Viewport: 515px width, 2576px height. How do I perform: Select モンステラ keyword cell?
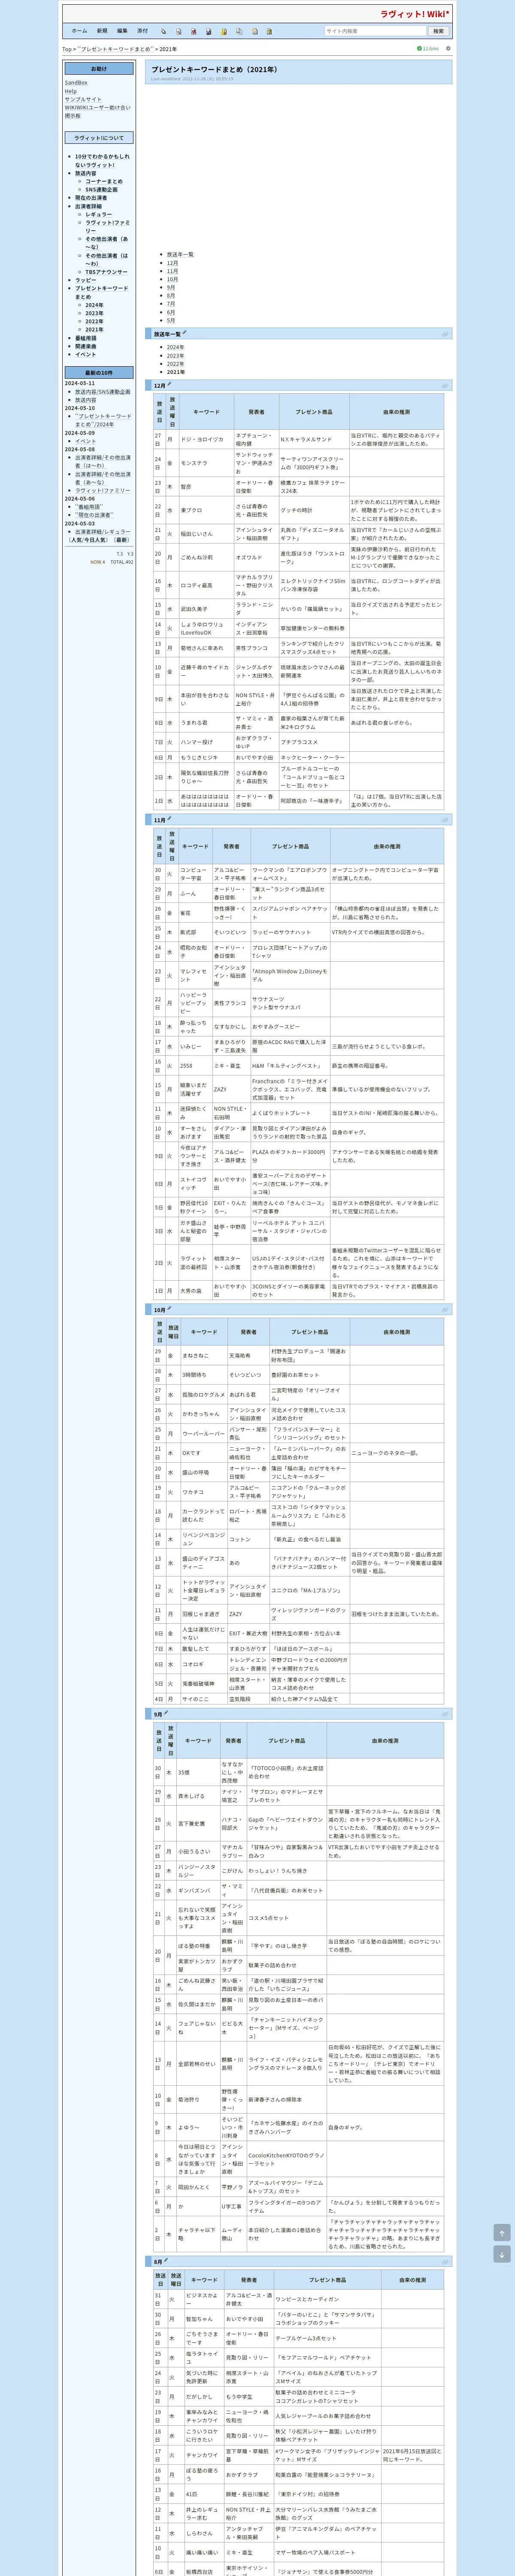205,463
